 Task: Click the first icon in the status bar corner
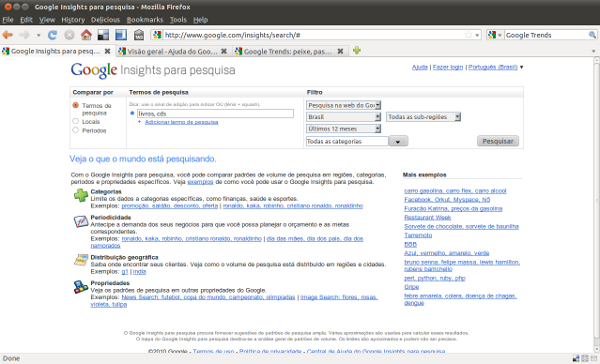pos(576,359)
